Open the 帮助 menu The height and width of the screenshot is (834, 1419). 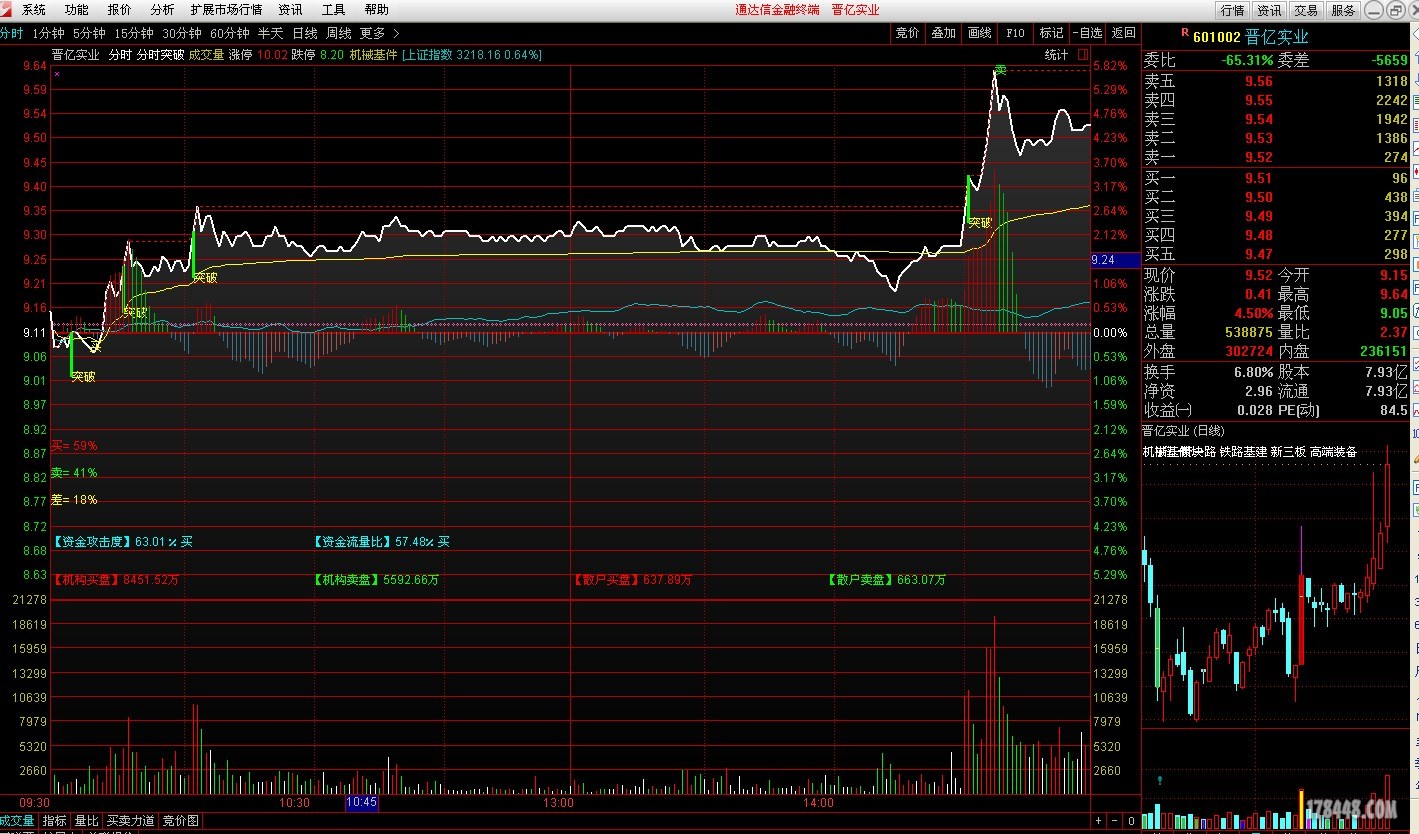(377, 9)
